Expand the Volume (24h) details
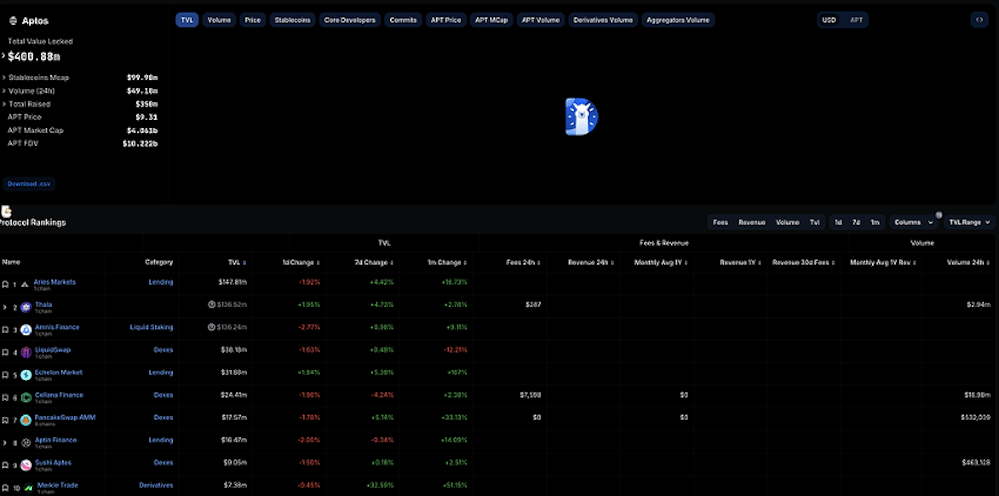Image resolution: width=999 pixels, height=496 pixels. click(3, 90)
